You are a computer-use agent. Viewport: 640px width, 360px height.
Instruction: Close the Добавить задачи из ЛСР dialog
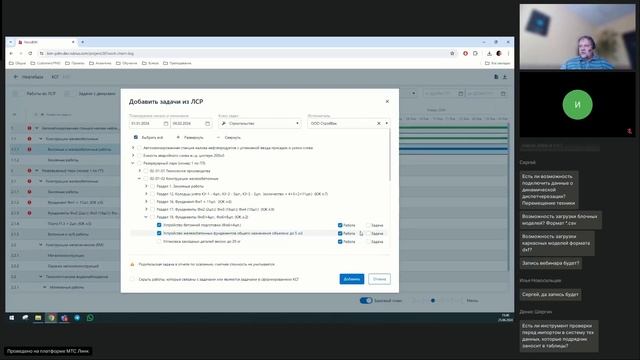[387, 101]
